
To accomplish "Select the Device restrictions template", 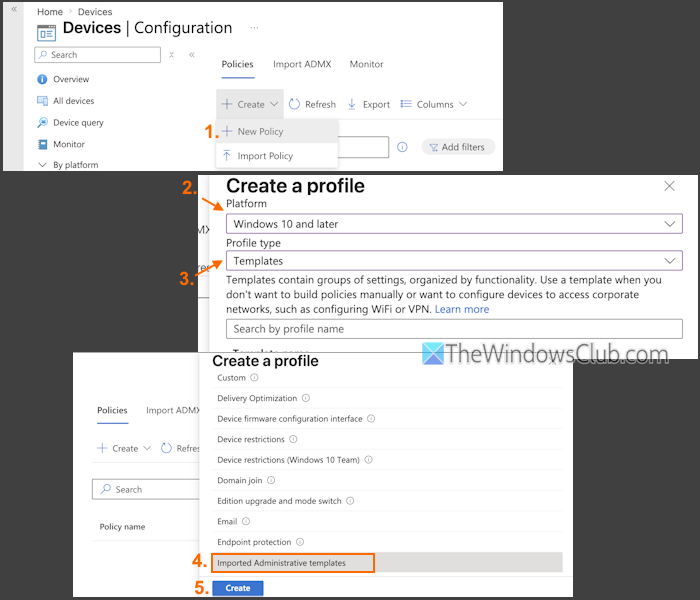I will pos(250,439).
